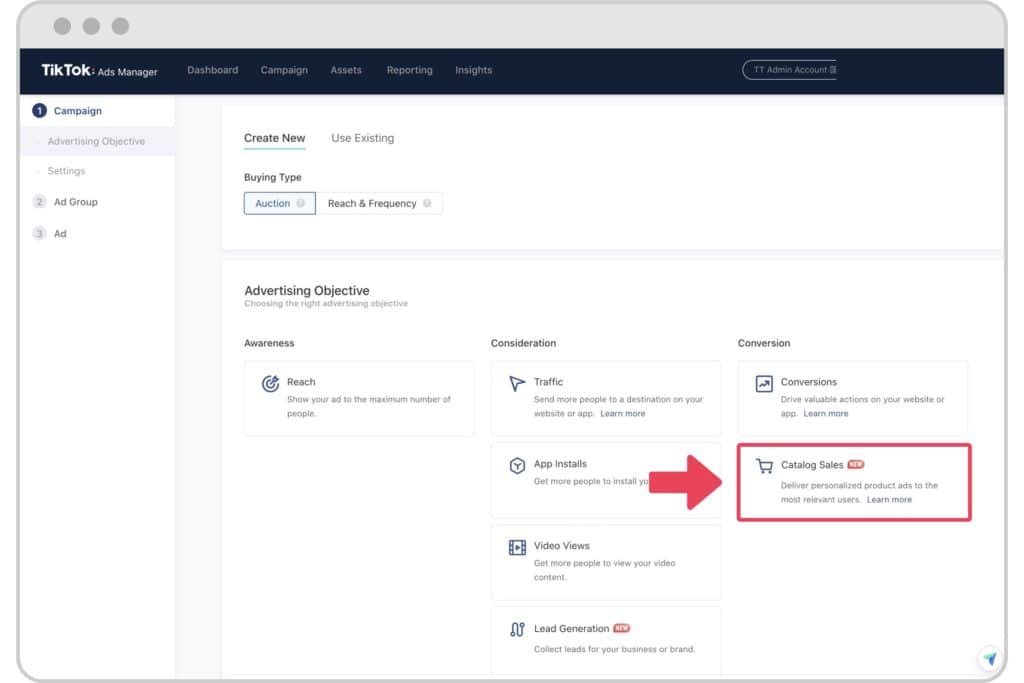
Task: Open the TT Admin Account dropdown
Action: pyautogui.click(x=790, y=70)
